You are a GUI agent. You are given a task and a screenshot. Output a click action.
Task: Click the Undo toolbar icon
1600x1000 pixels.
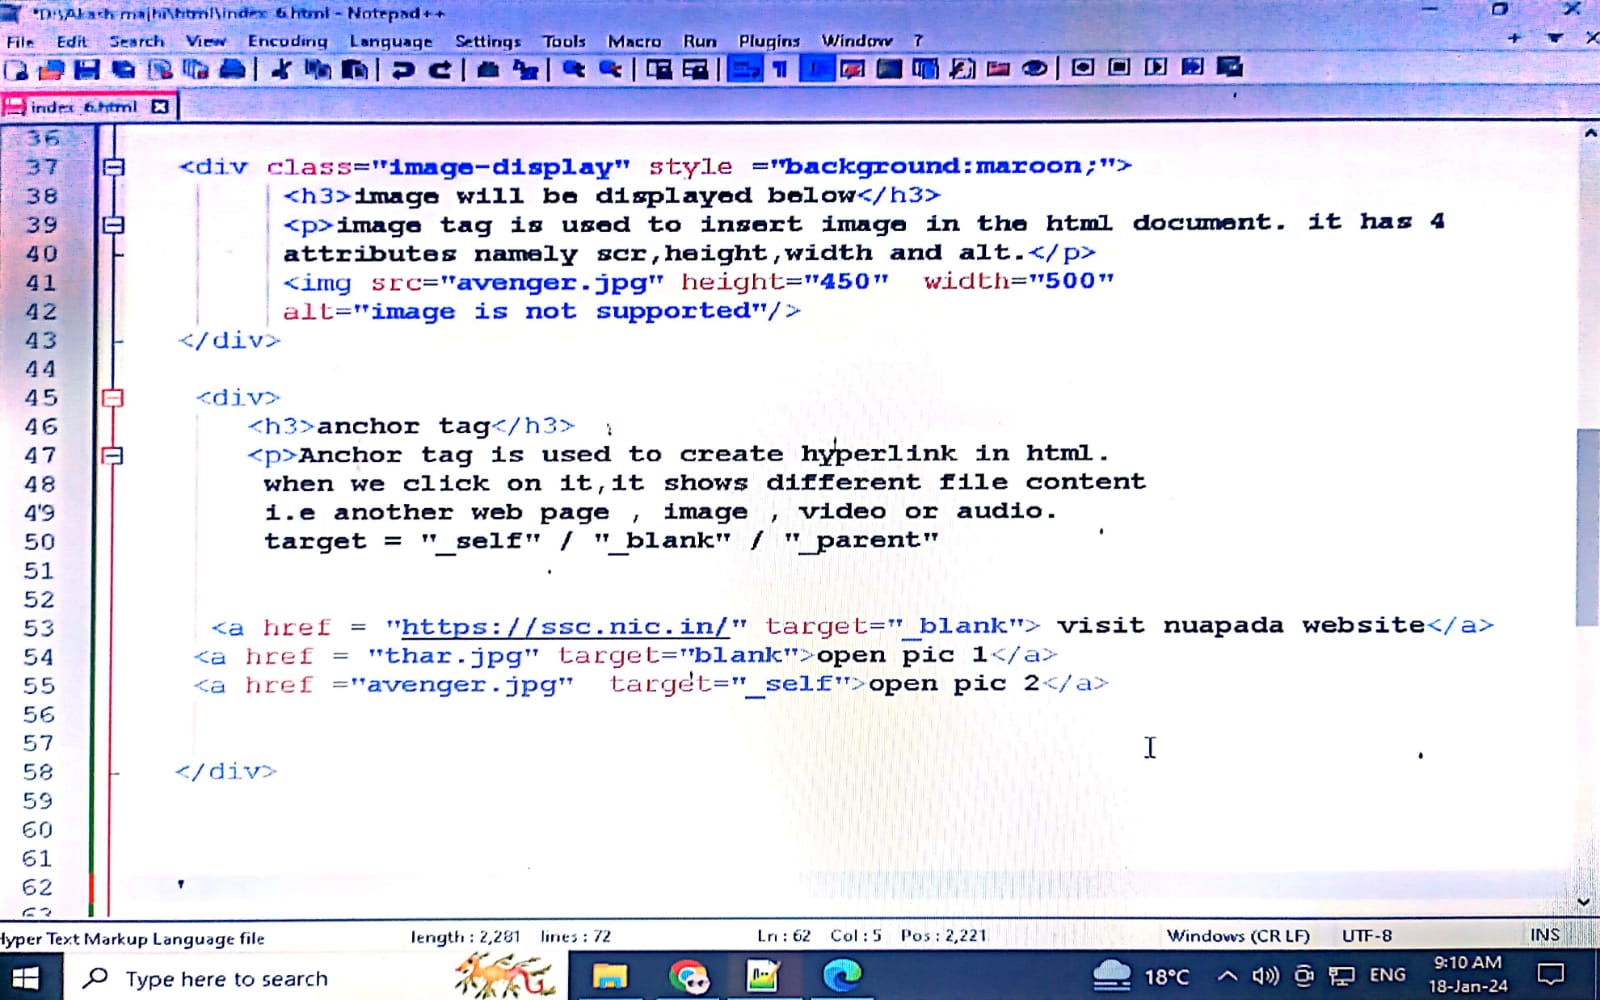point(403,69)
